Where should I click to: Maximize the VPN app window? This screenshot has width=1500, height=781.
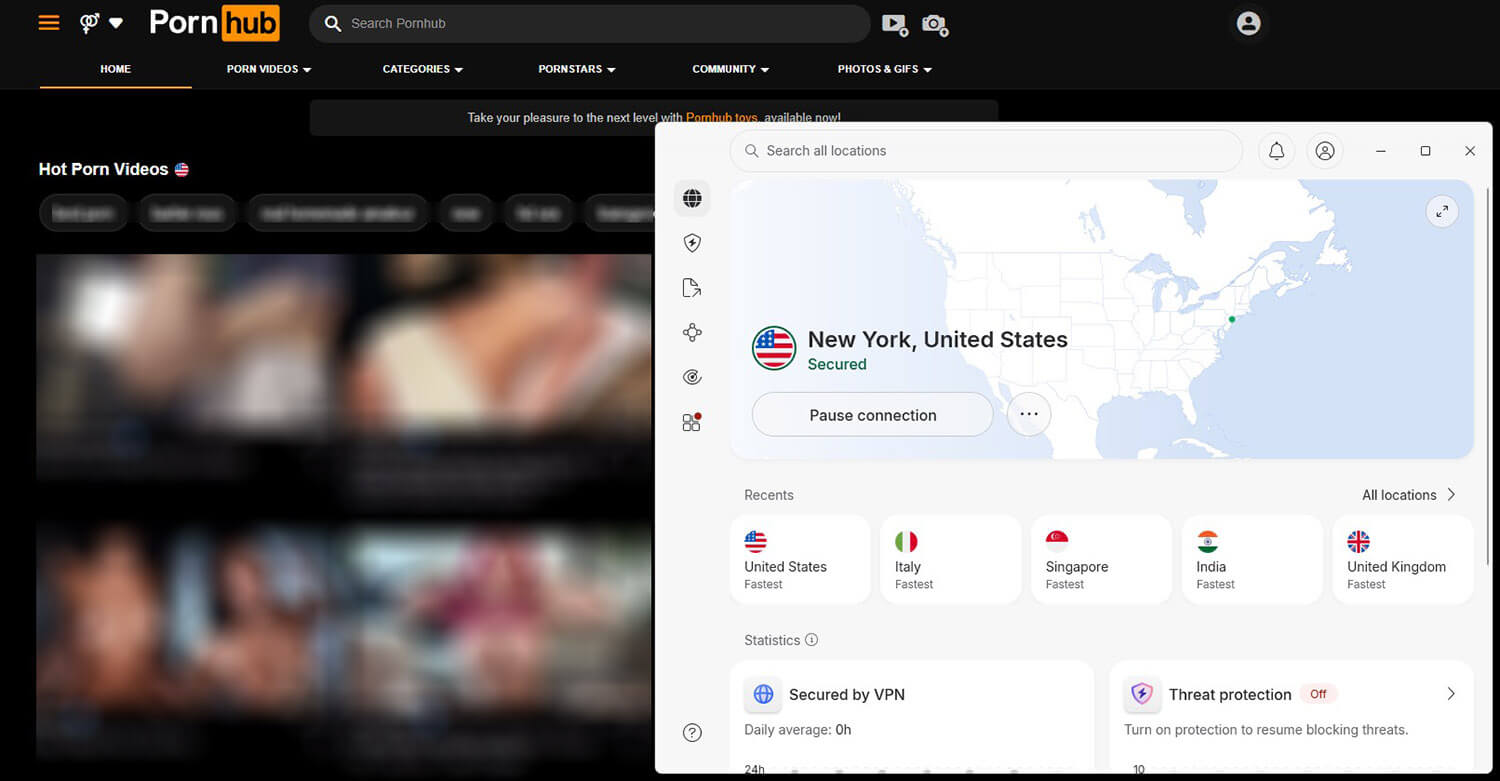(1425, 151)
